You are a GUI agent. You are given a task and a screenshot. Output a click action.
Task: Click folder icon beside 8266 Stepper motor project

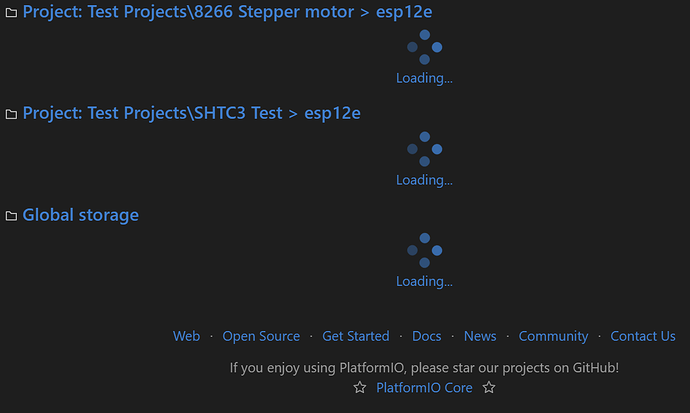pyautogui.click(x=11, y=13)
